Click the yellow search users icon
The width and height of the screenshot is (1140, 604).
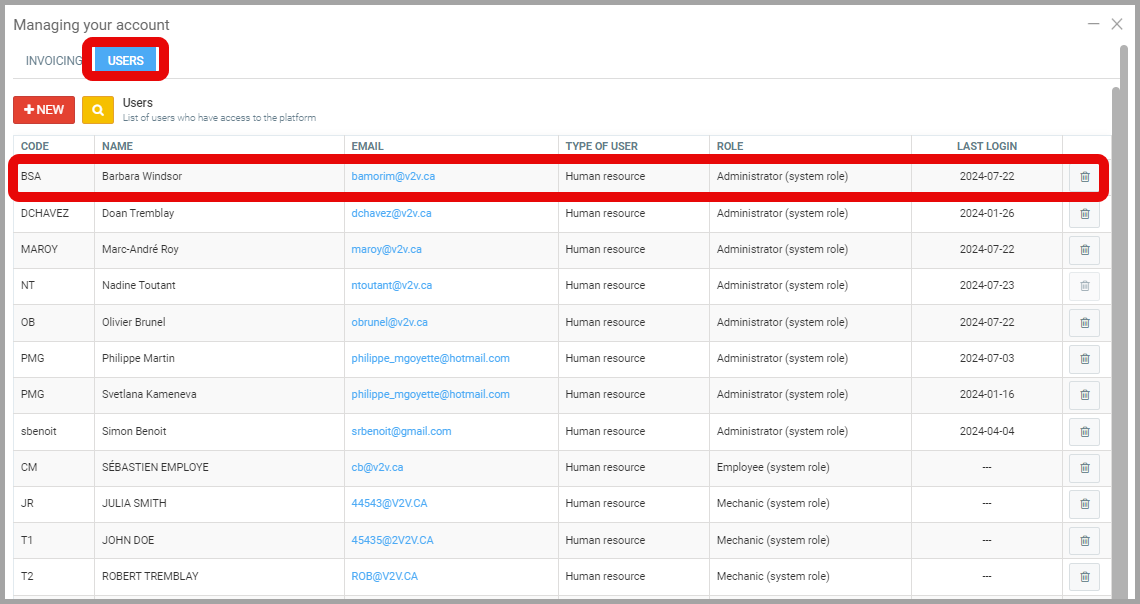coord(98,110)
